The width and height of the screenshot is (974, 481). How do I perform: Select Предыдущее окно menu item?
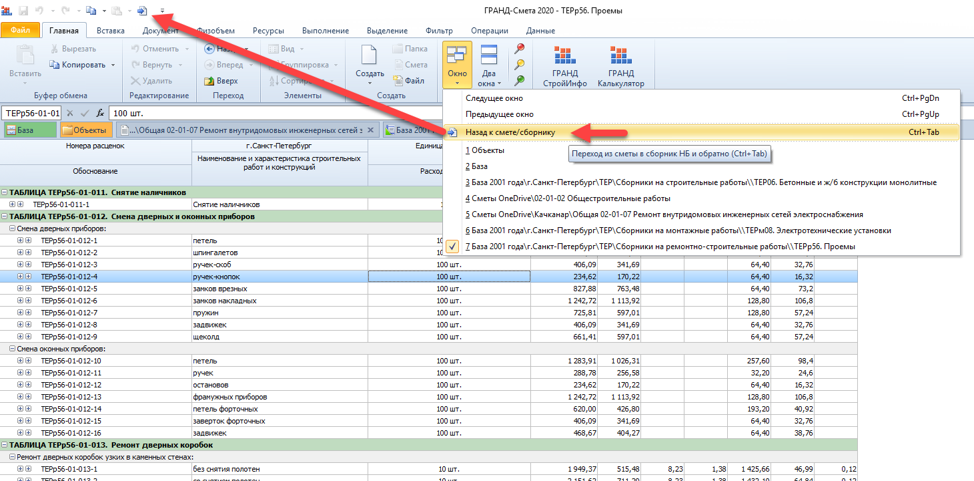coord(702,114)
